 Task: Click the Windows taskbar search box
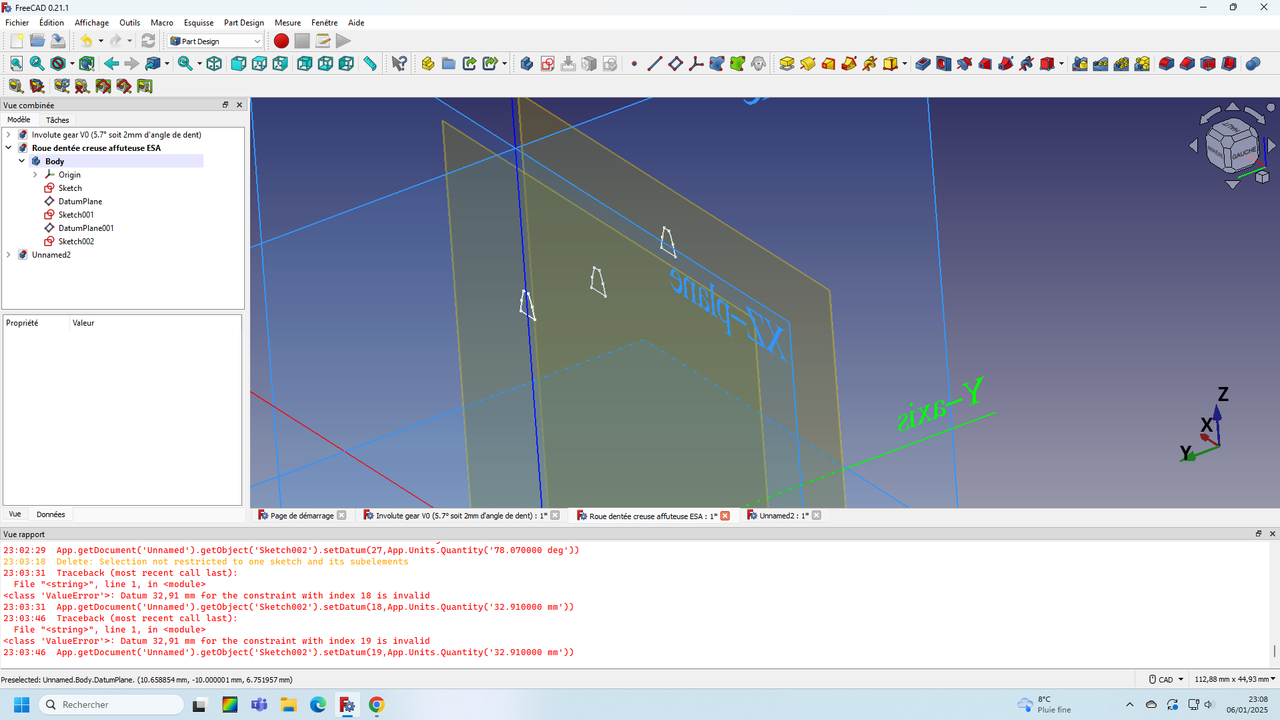click(x=110, y=705)
